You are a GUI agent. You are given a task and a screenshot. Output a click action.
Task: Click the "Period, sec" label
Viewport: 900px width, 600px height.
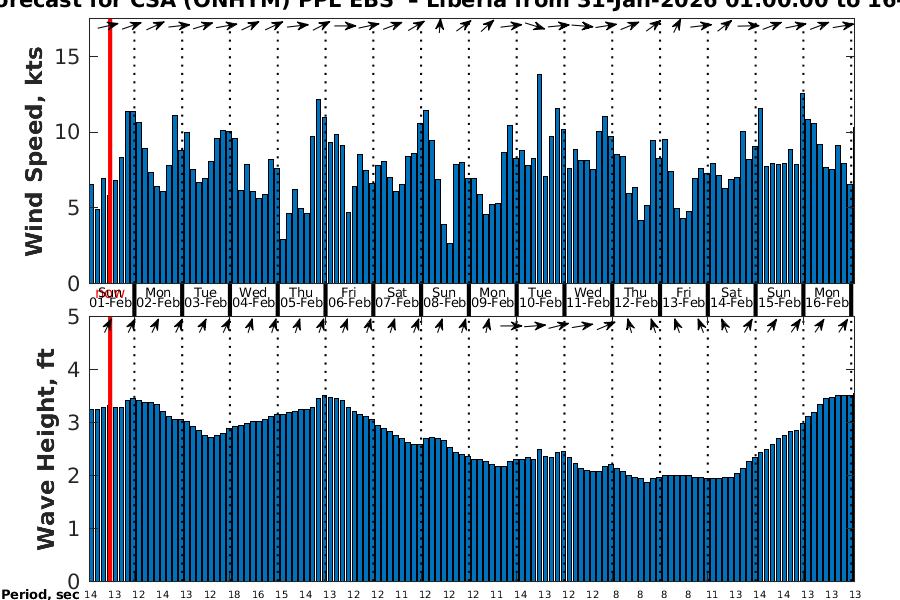pos(40,595)
